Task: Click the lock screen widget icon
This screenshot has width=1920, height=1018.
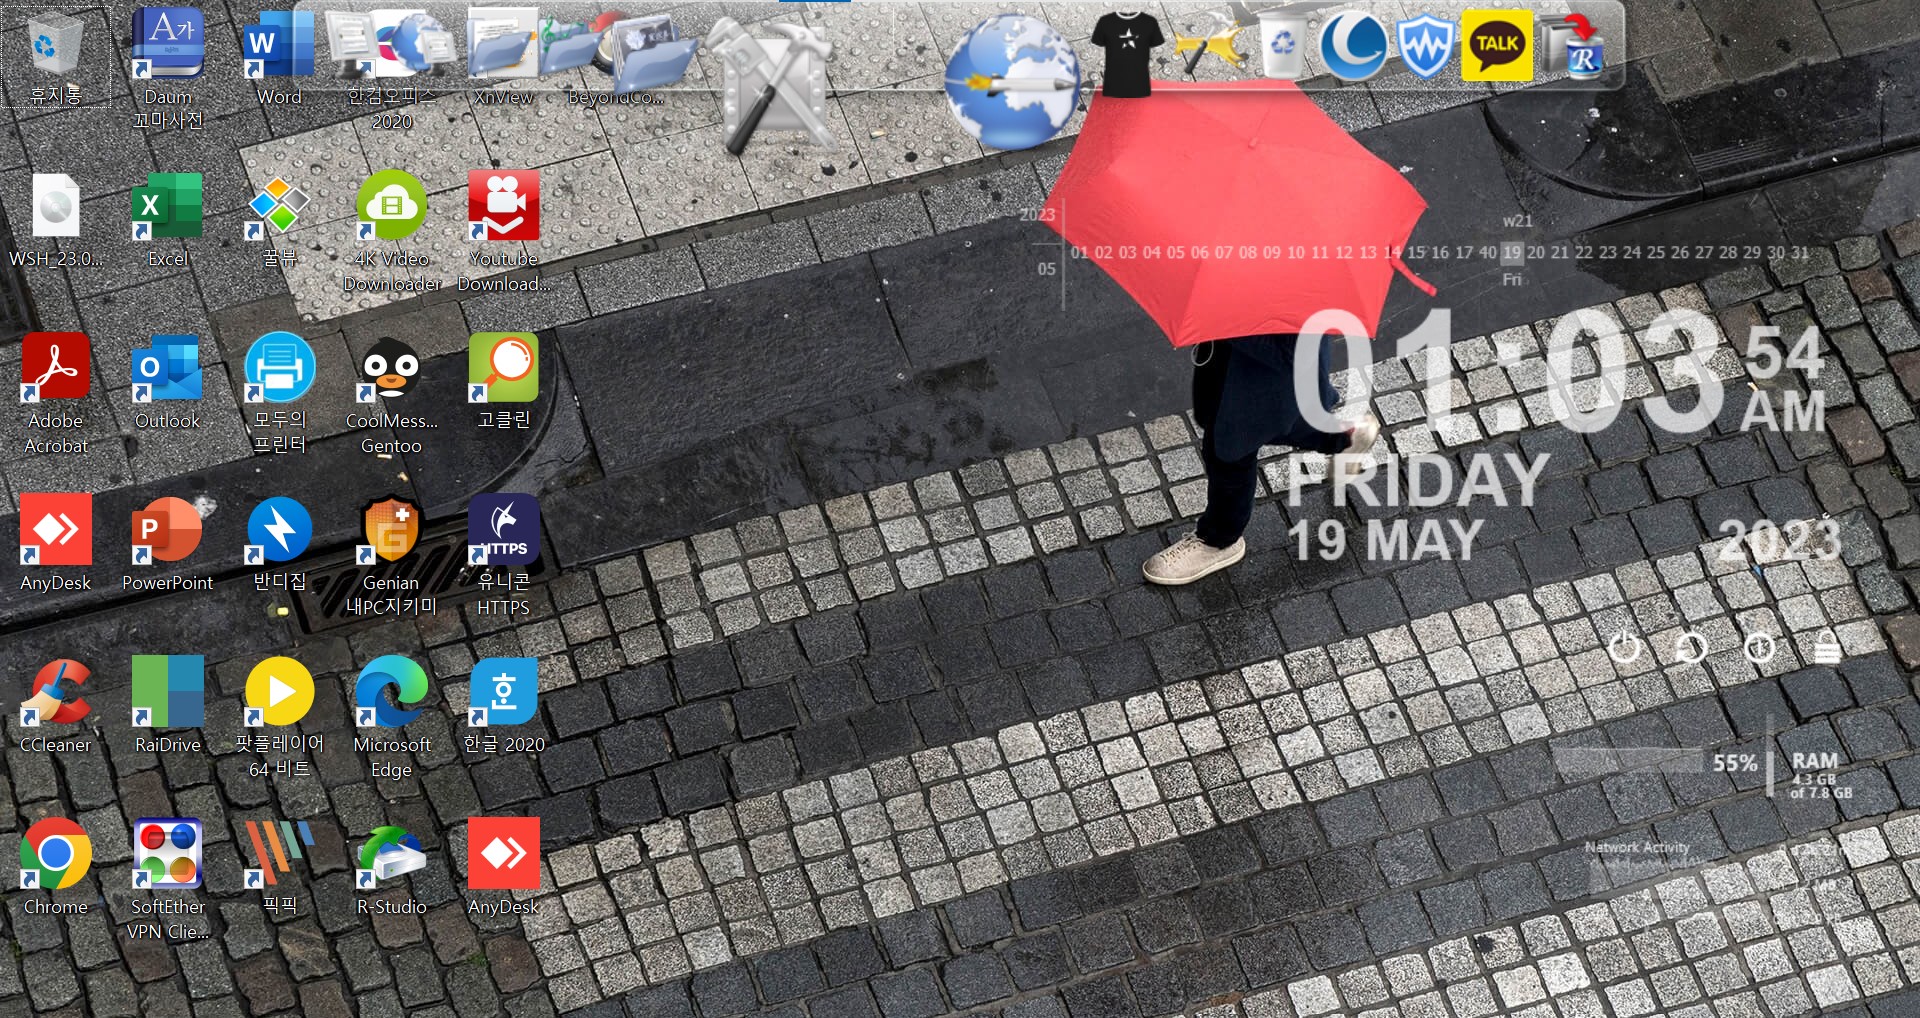Action: coord(1827,648)
